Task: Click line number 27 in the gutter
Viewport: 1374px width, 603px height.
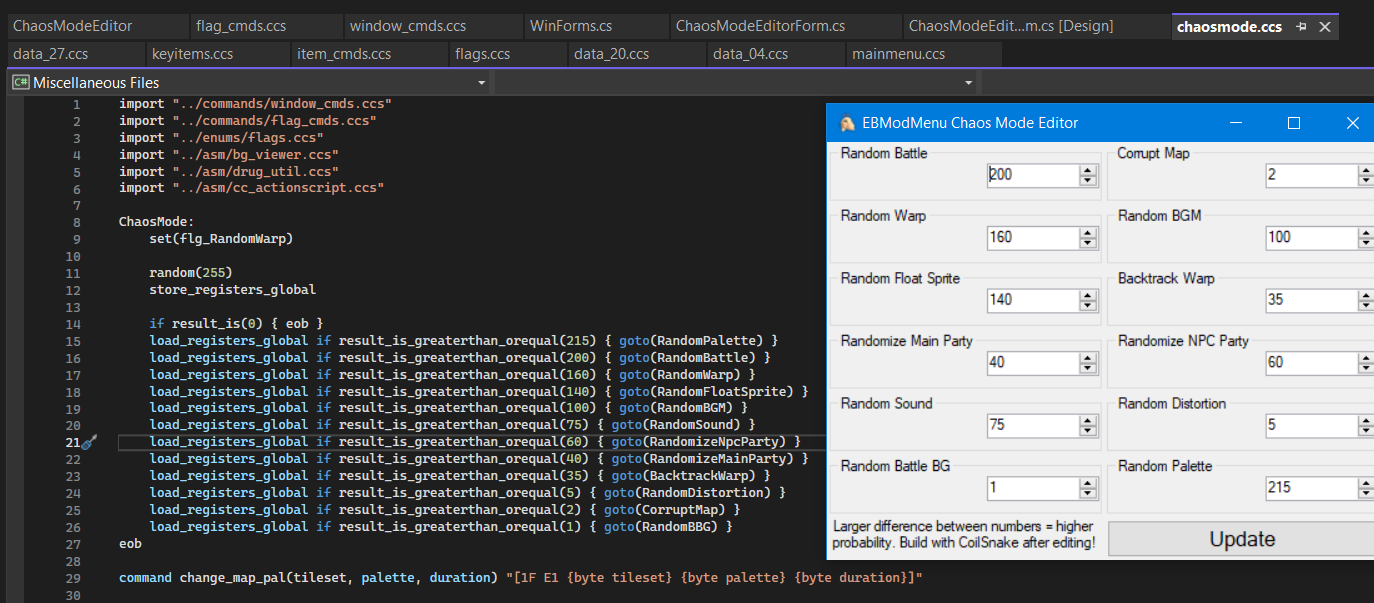Action: (x=73, y=544)
